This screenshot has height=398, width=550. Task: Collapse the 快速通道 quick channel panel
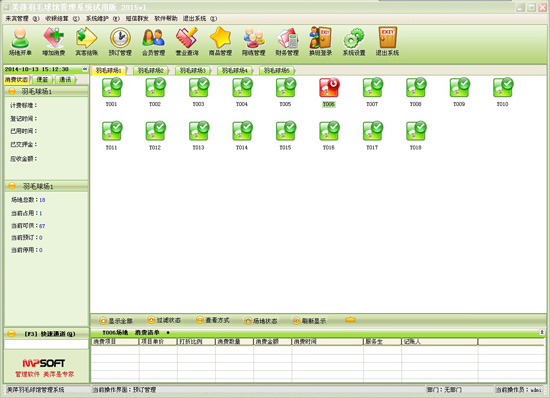tap(12, 334)
